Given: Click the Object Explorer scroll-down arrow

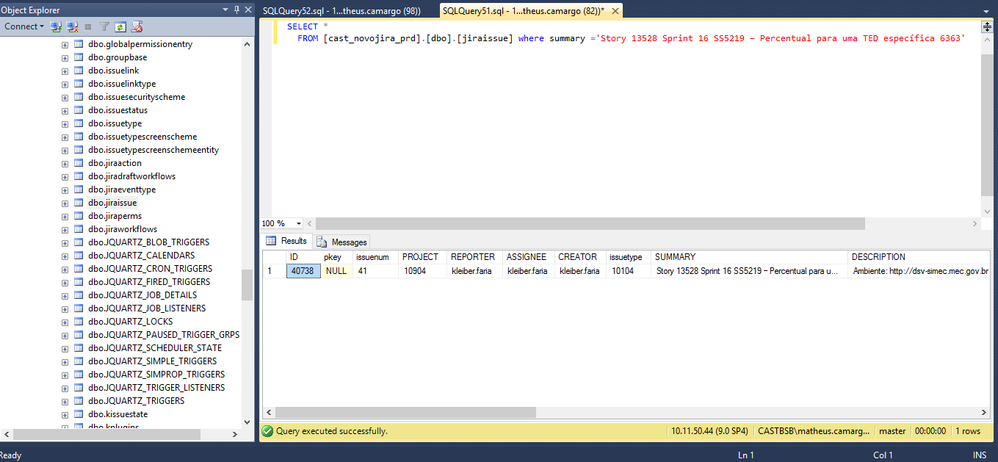Looking at the screenshot, I should point(247,421).
